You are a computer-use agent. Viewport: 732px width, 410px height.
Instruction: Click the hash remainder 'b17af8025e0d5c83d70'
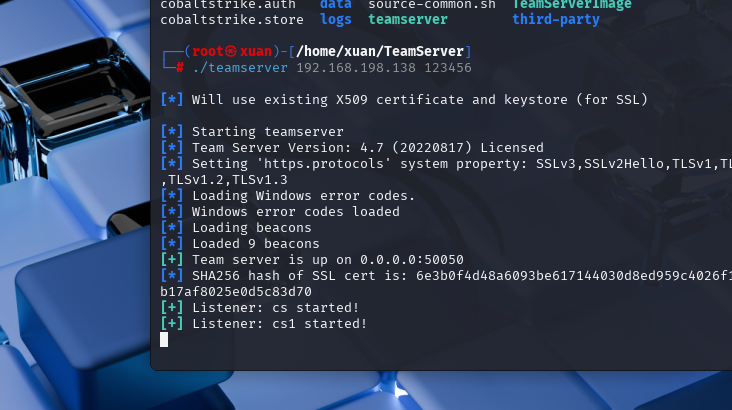pos(236,291)
